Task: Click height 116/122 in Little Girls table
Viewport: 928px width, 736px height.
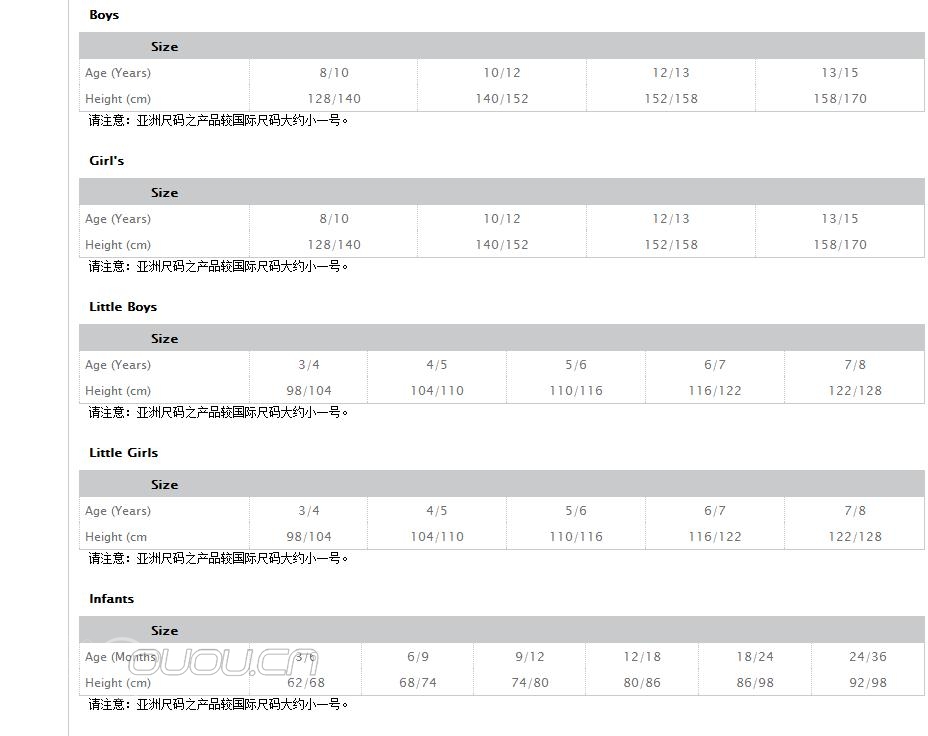Action: pos(715,537)
